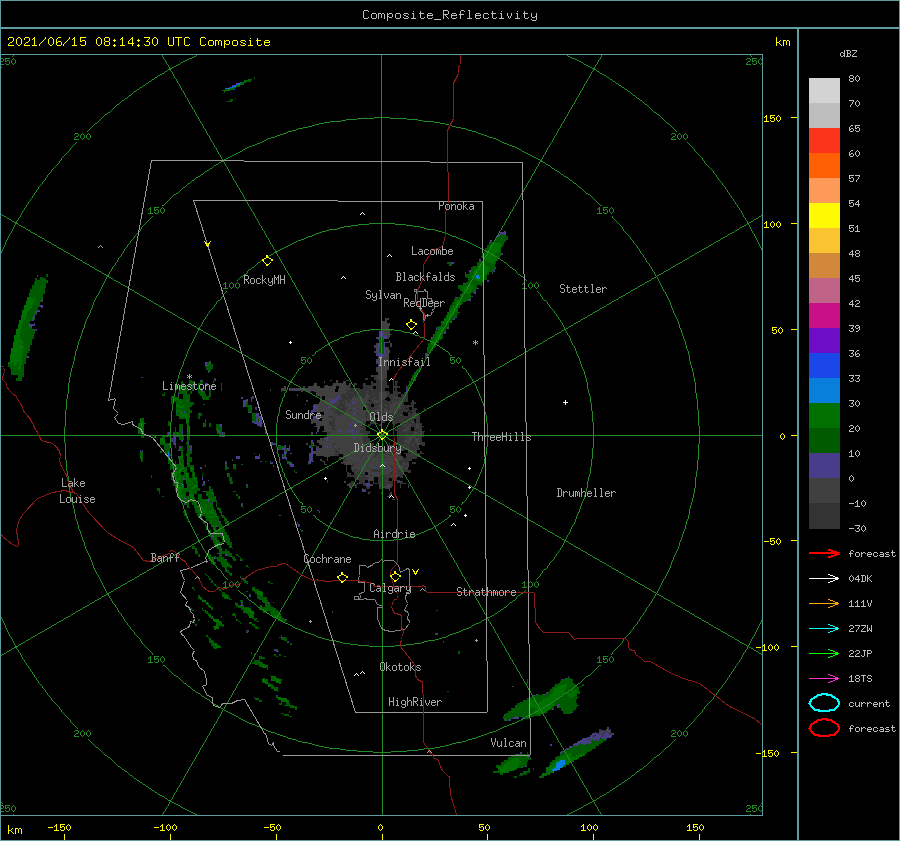This screenshot has height=841, width=900.
Task: Select the magenta 42-39 dBZ color swatch
Action: 824,315
